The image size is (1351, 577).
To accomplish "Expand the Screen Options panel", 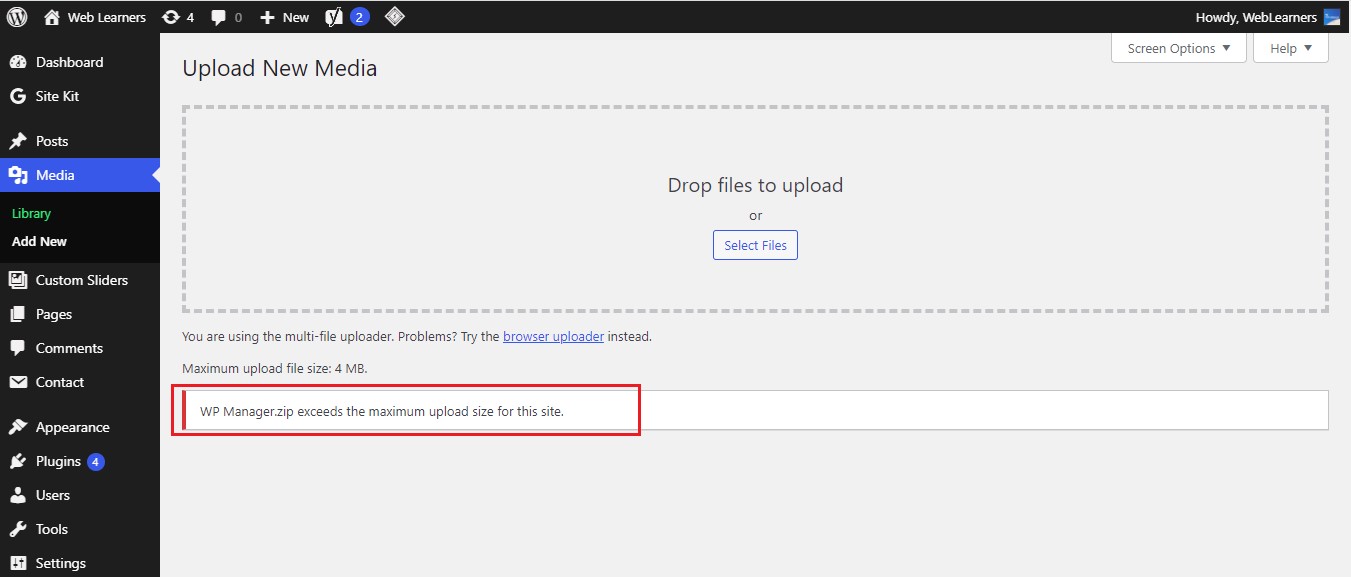I will (1178, 47).
